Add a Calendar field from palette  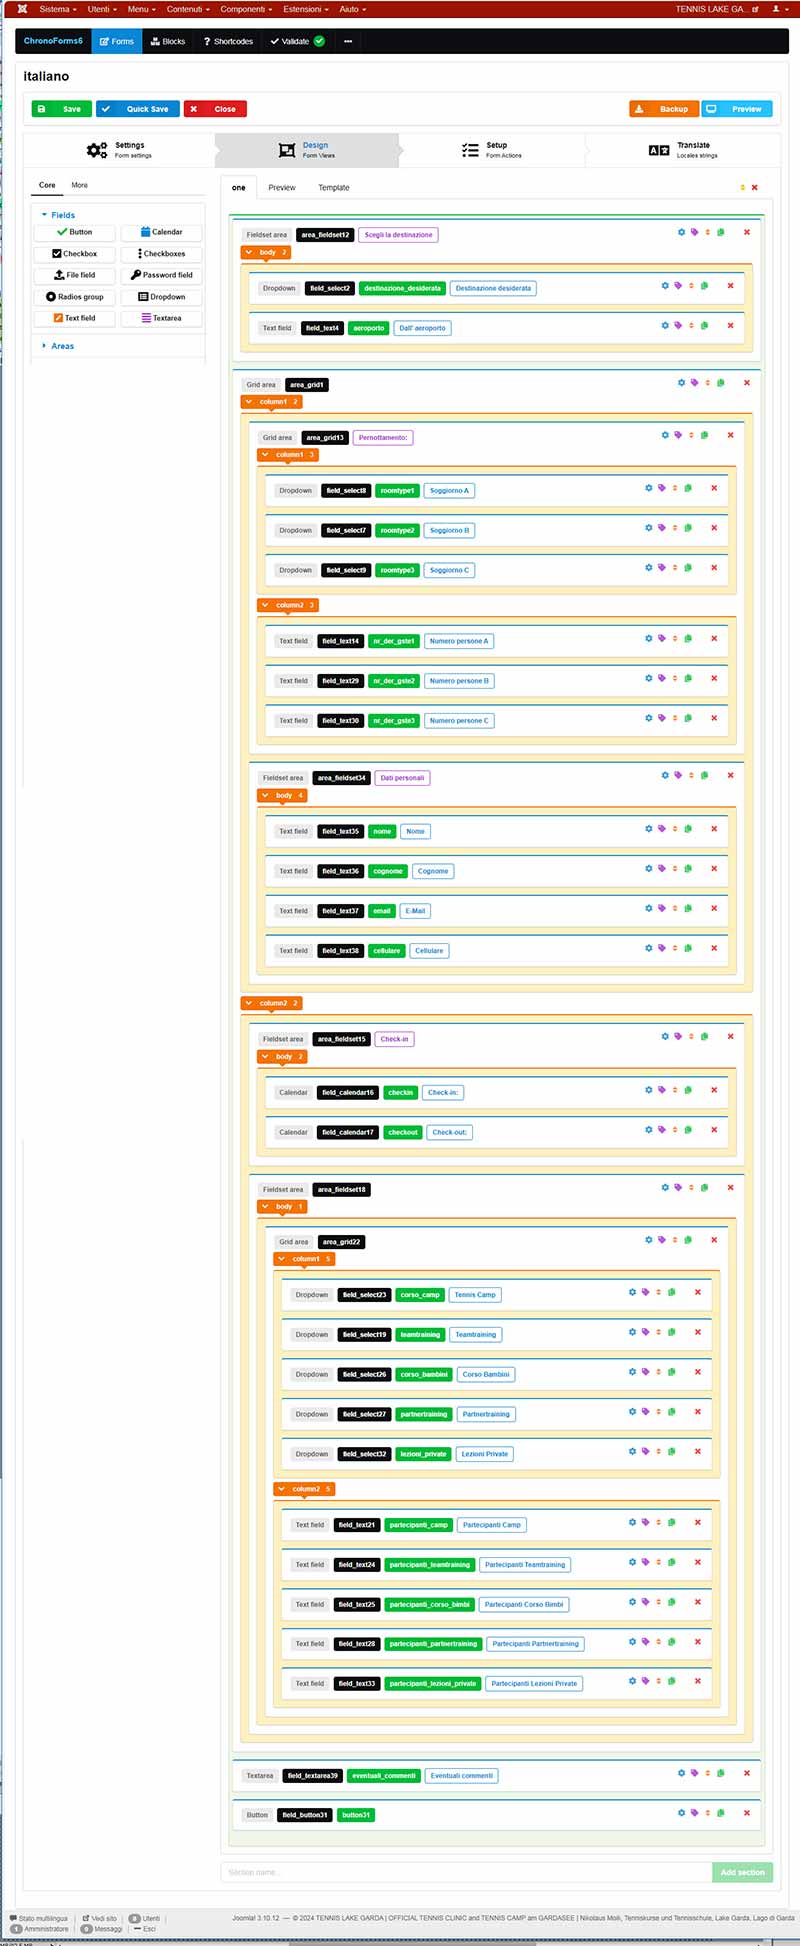(x=162, y=232)
